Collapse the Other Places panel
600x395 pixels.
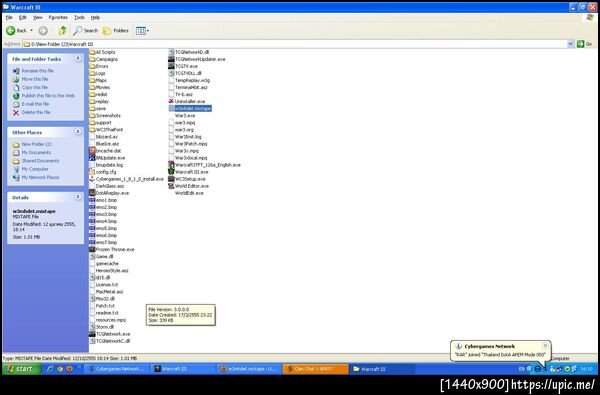pyautogui.click(x=78, y=132)
